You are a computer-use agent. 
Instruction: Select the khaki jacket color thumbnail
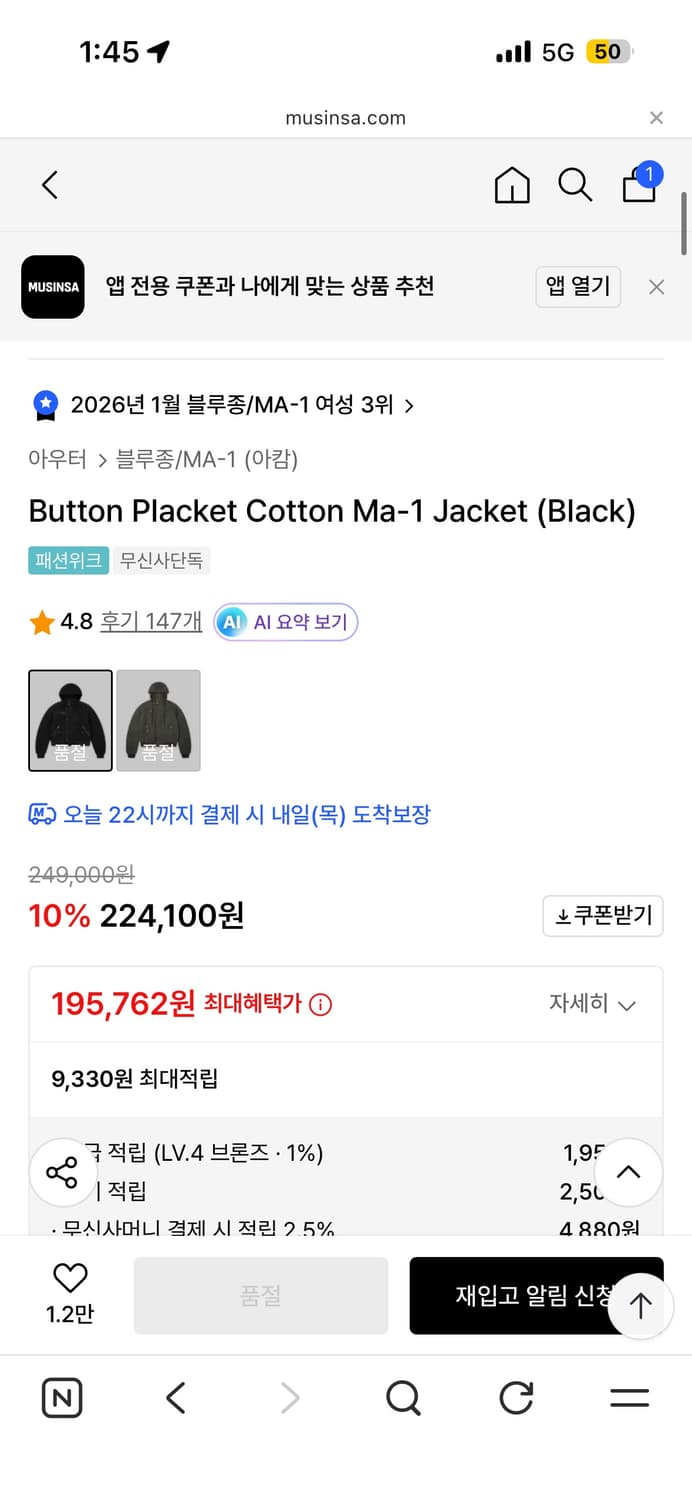pyautogui.click(x=158, y=720)
